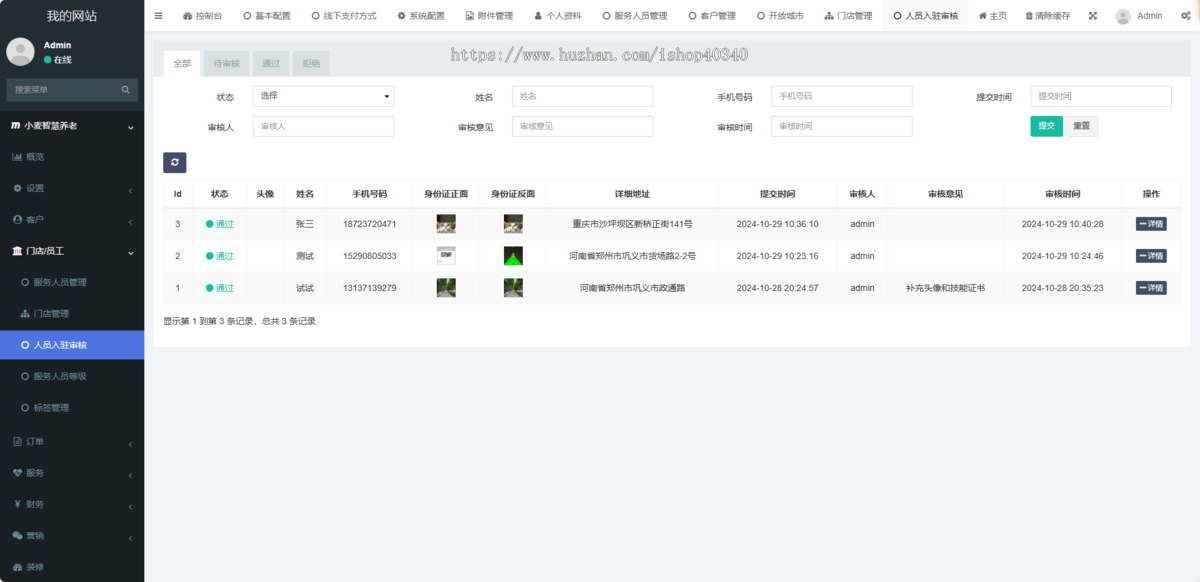Expand 营销 in the sidebar
Image resolution: width=1200 pixels, height=582 pixels.
[x=72, y=535]
